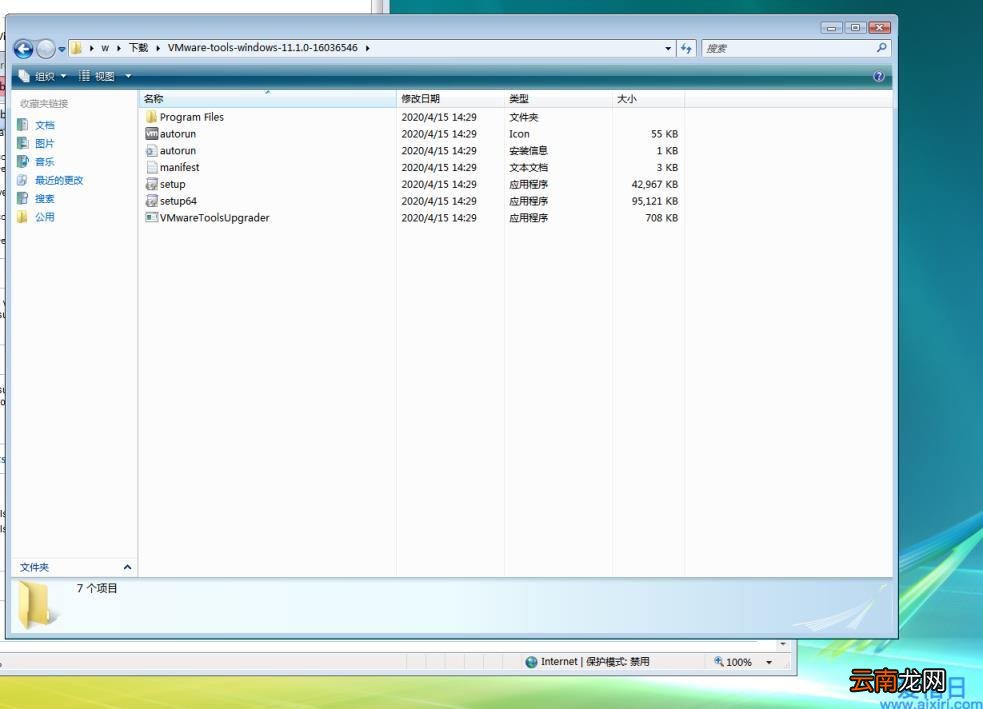This screenshot has width=983, height=709.
Task: Click the '42,967 KB' size cell
Action: coord(654,184)
